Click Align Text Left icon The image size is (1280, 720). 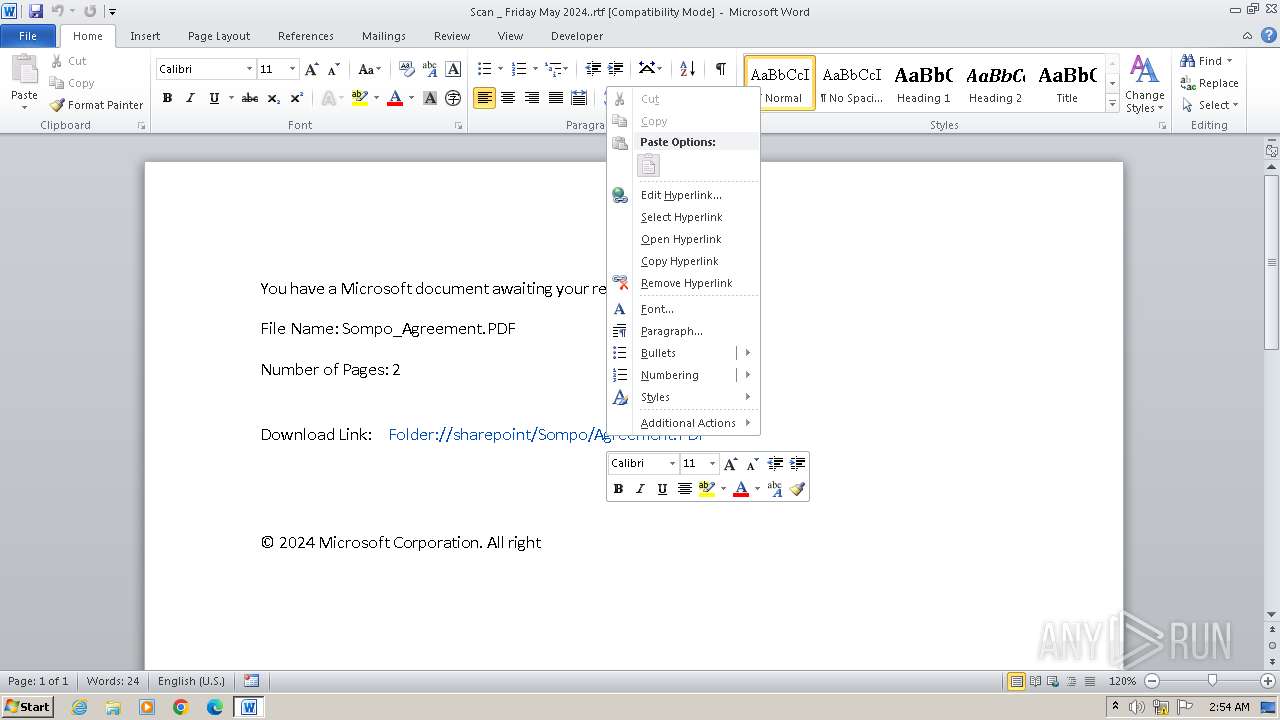pos(484,98)
